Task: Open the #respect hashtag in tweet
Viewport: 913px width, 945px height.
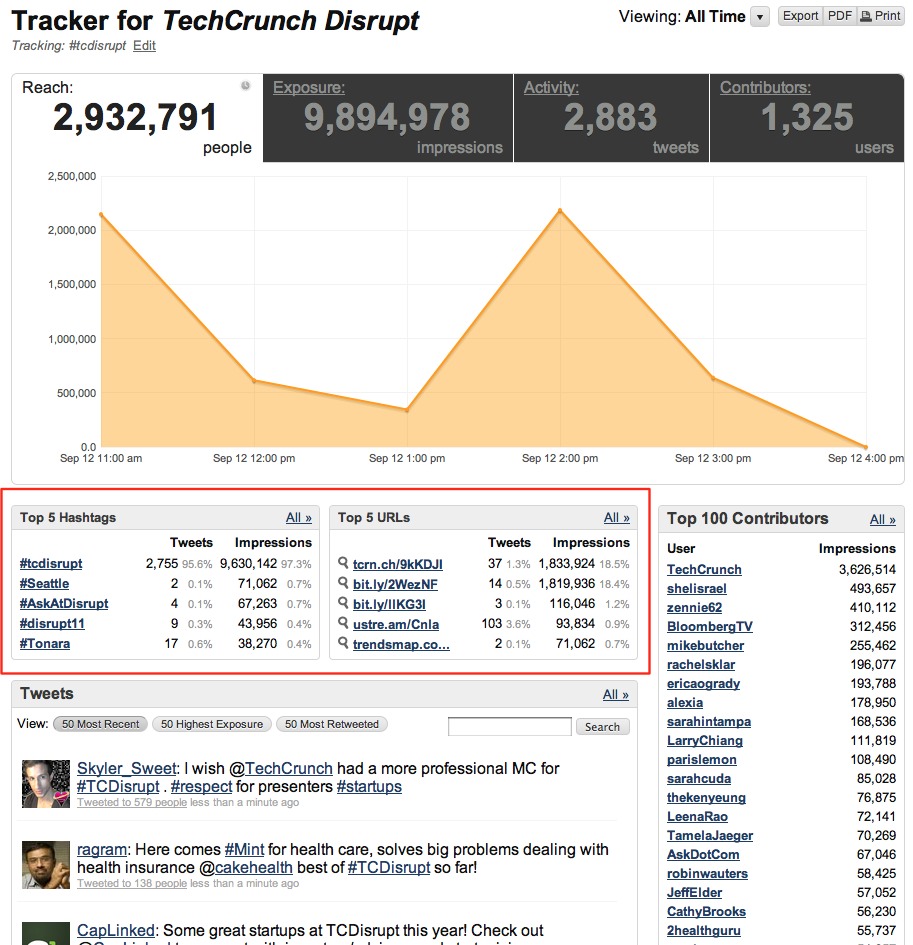Action: point(201,786)
